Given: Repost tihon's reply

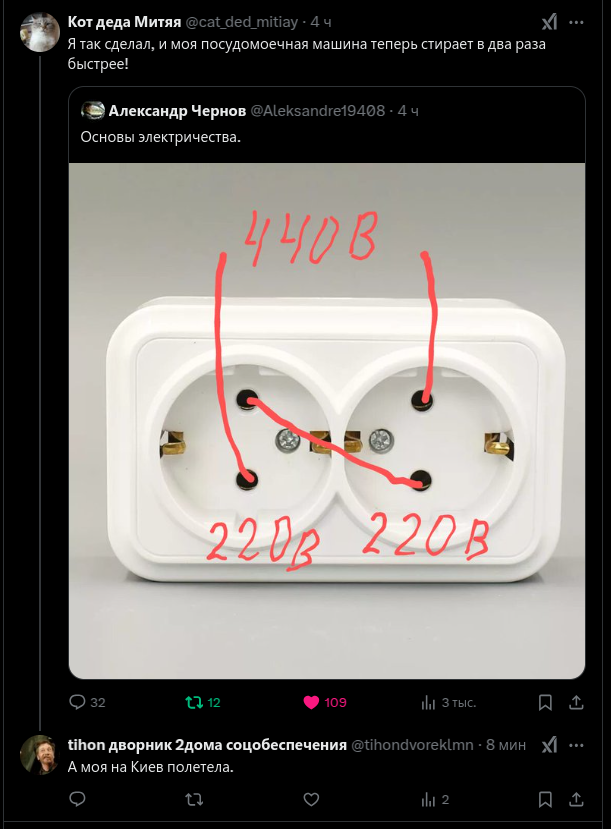Looking at the screenshot, I should (x=194, y=799).
